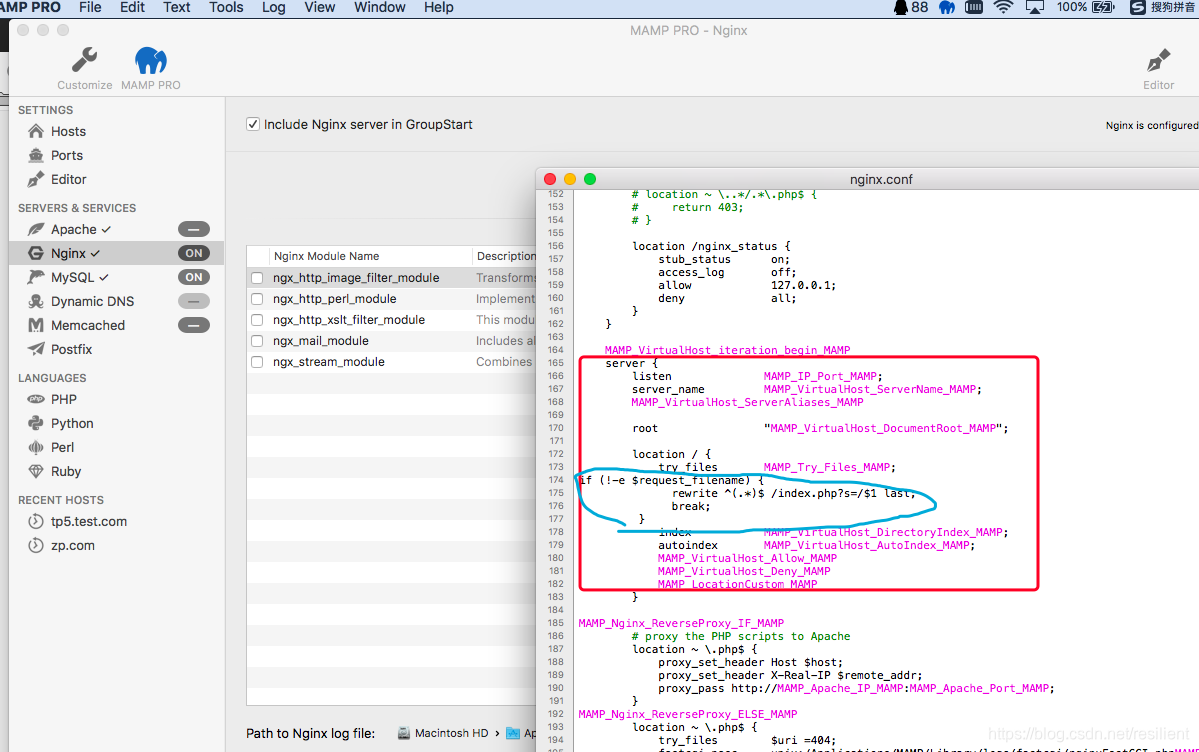Screen dimensions: 1199x752
Task: Click the clock icon next to tp5.test.com
Action: [36, 522]
